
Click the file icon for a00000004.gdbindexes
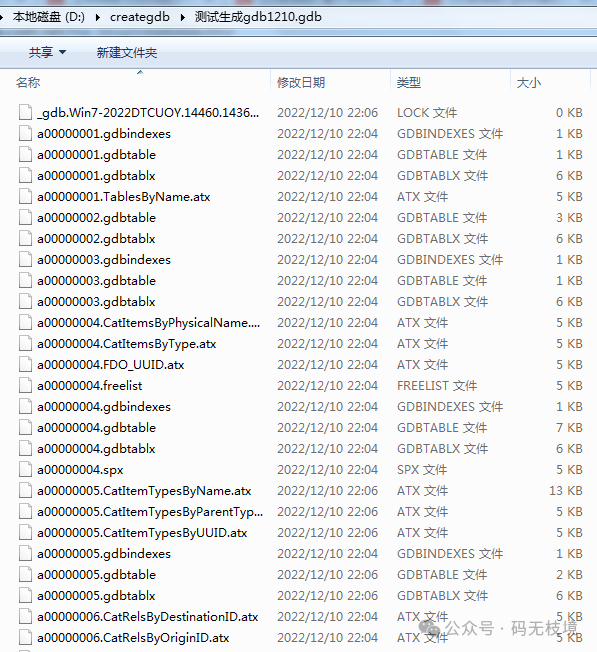pos(25,407)
